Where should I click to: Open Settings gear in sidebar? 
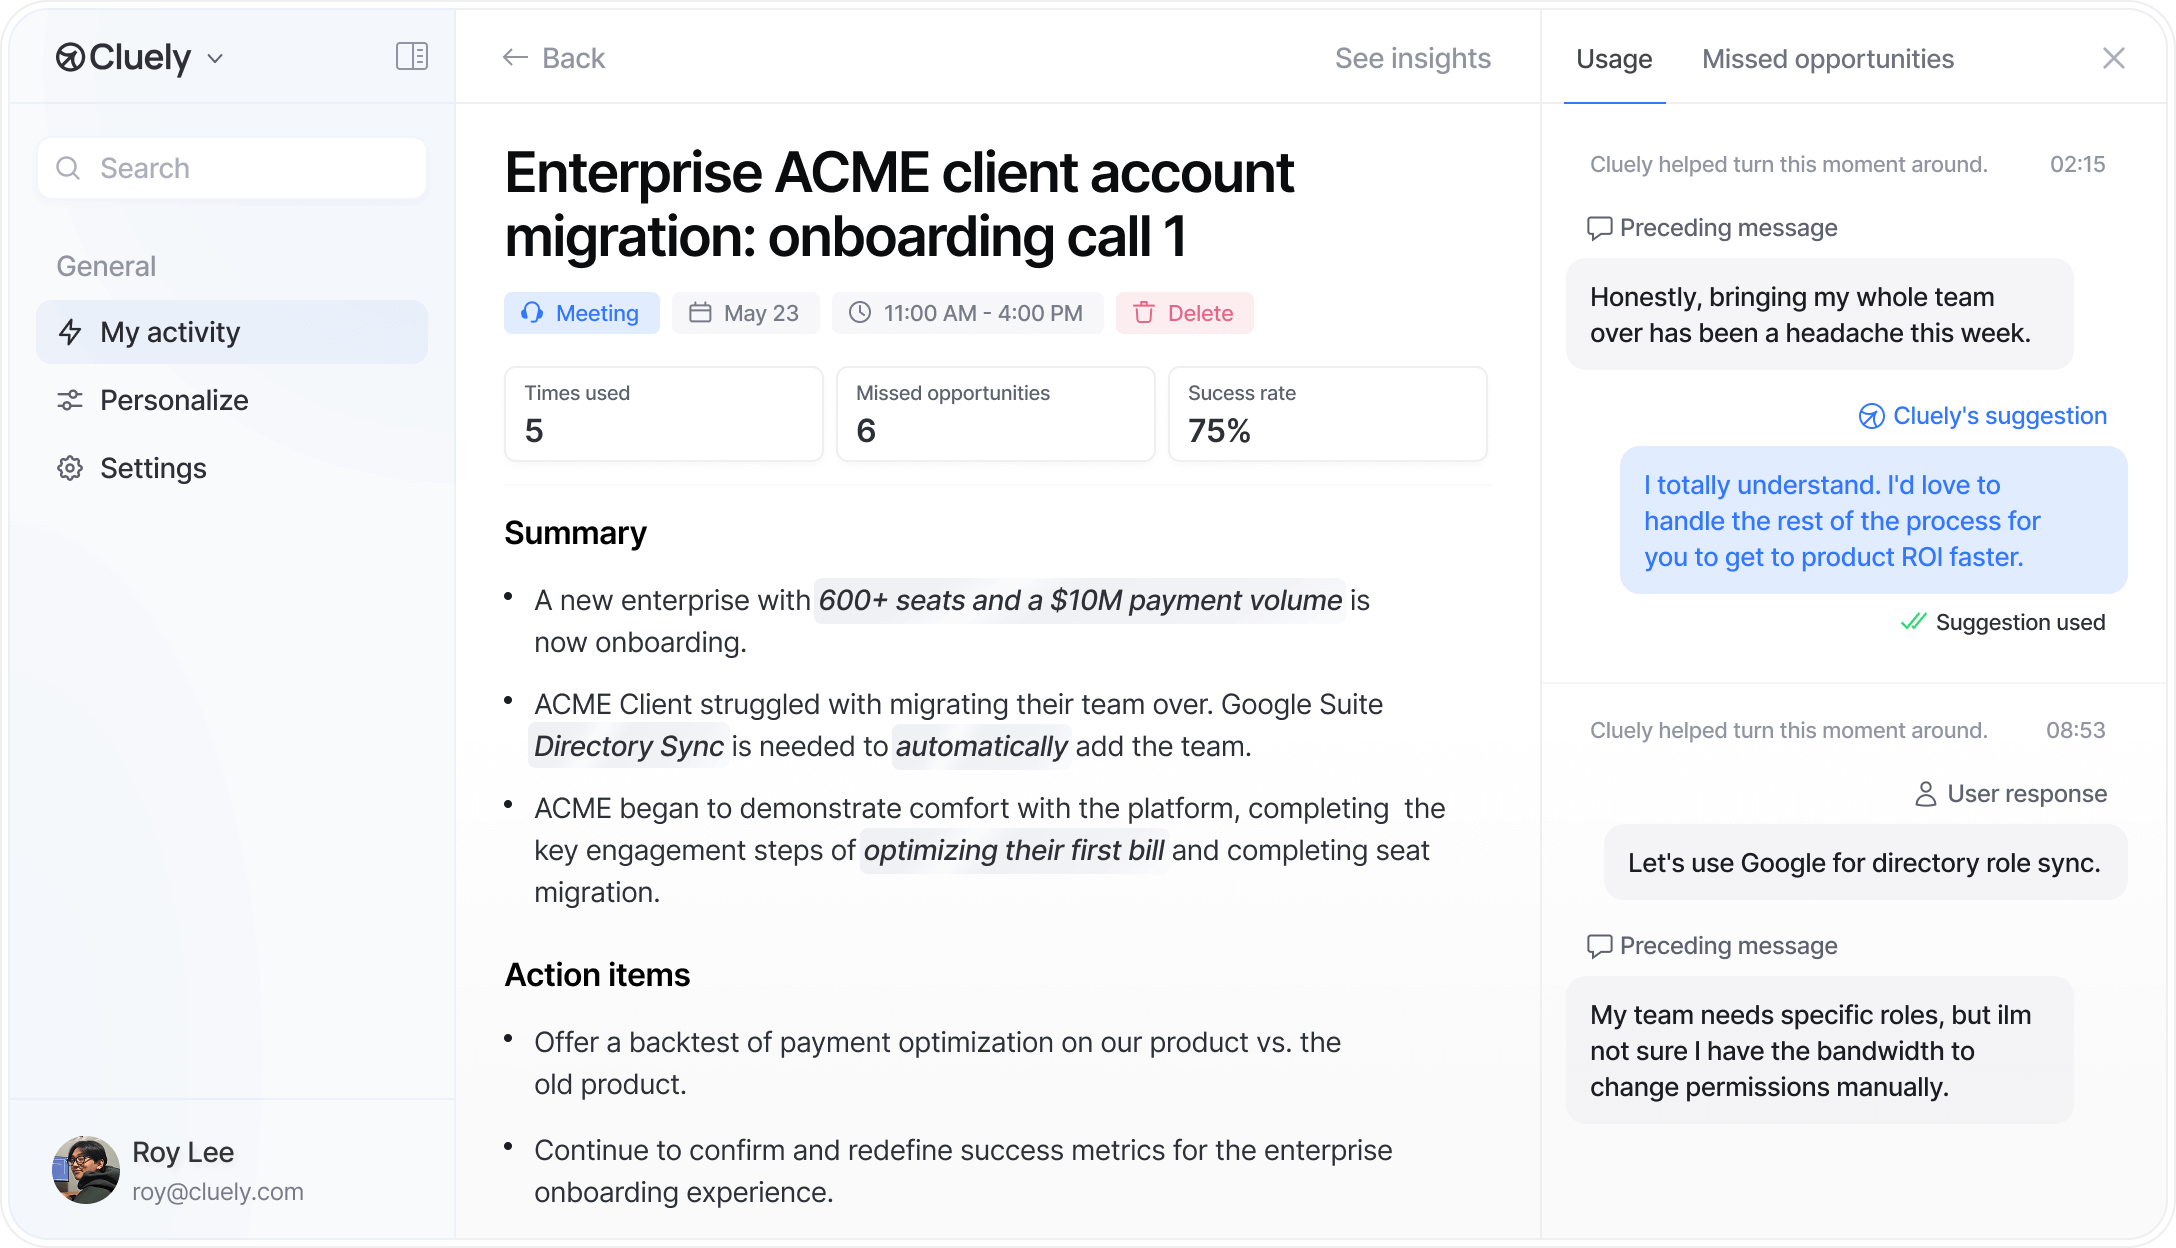coord(70,468)
